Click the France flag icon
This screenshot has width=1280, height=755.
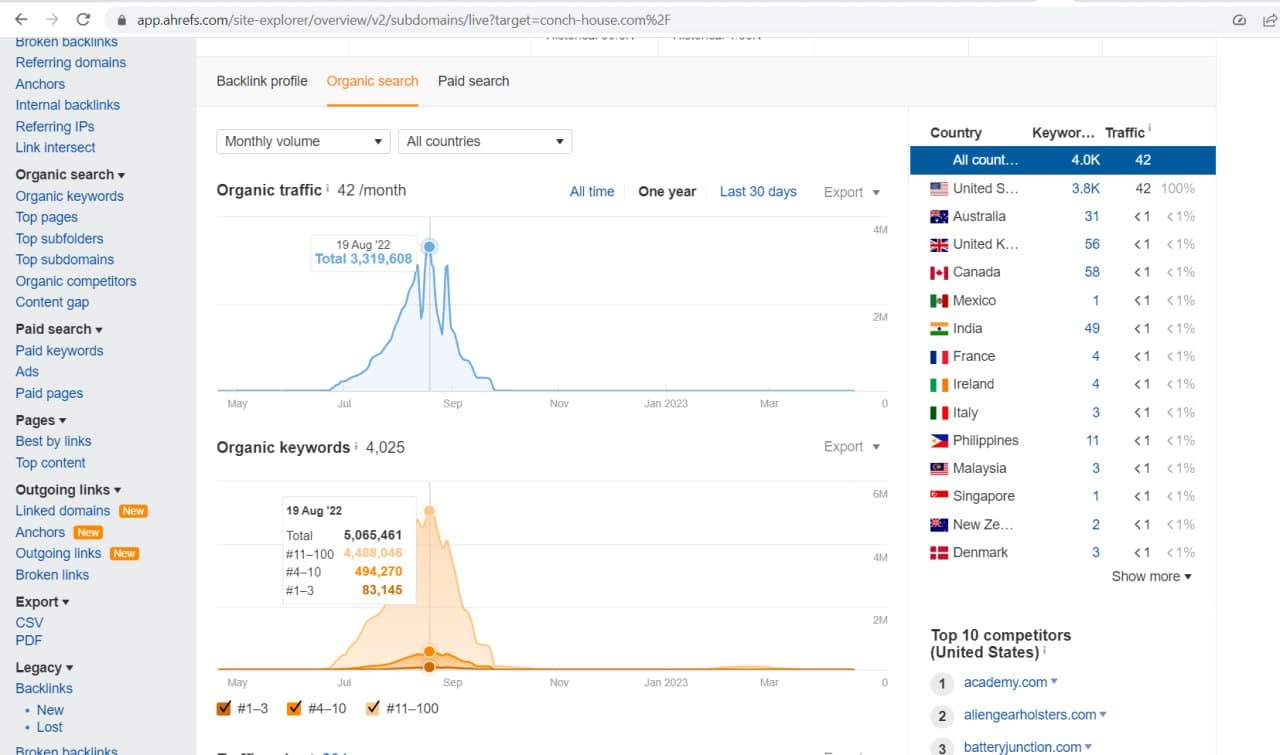[939, 356]
